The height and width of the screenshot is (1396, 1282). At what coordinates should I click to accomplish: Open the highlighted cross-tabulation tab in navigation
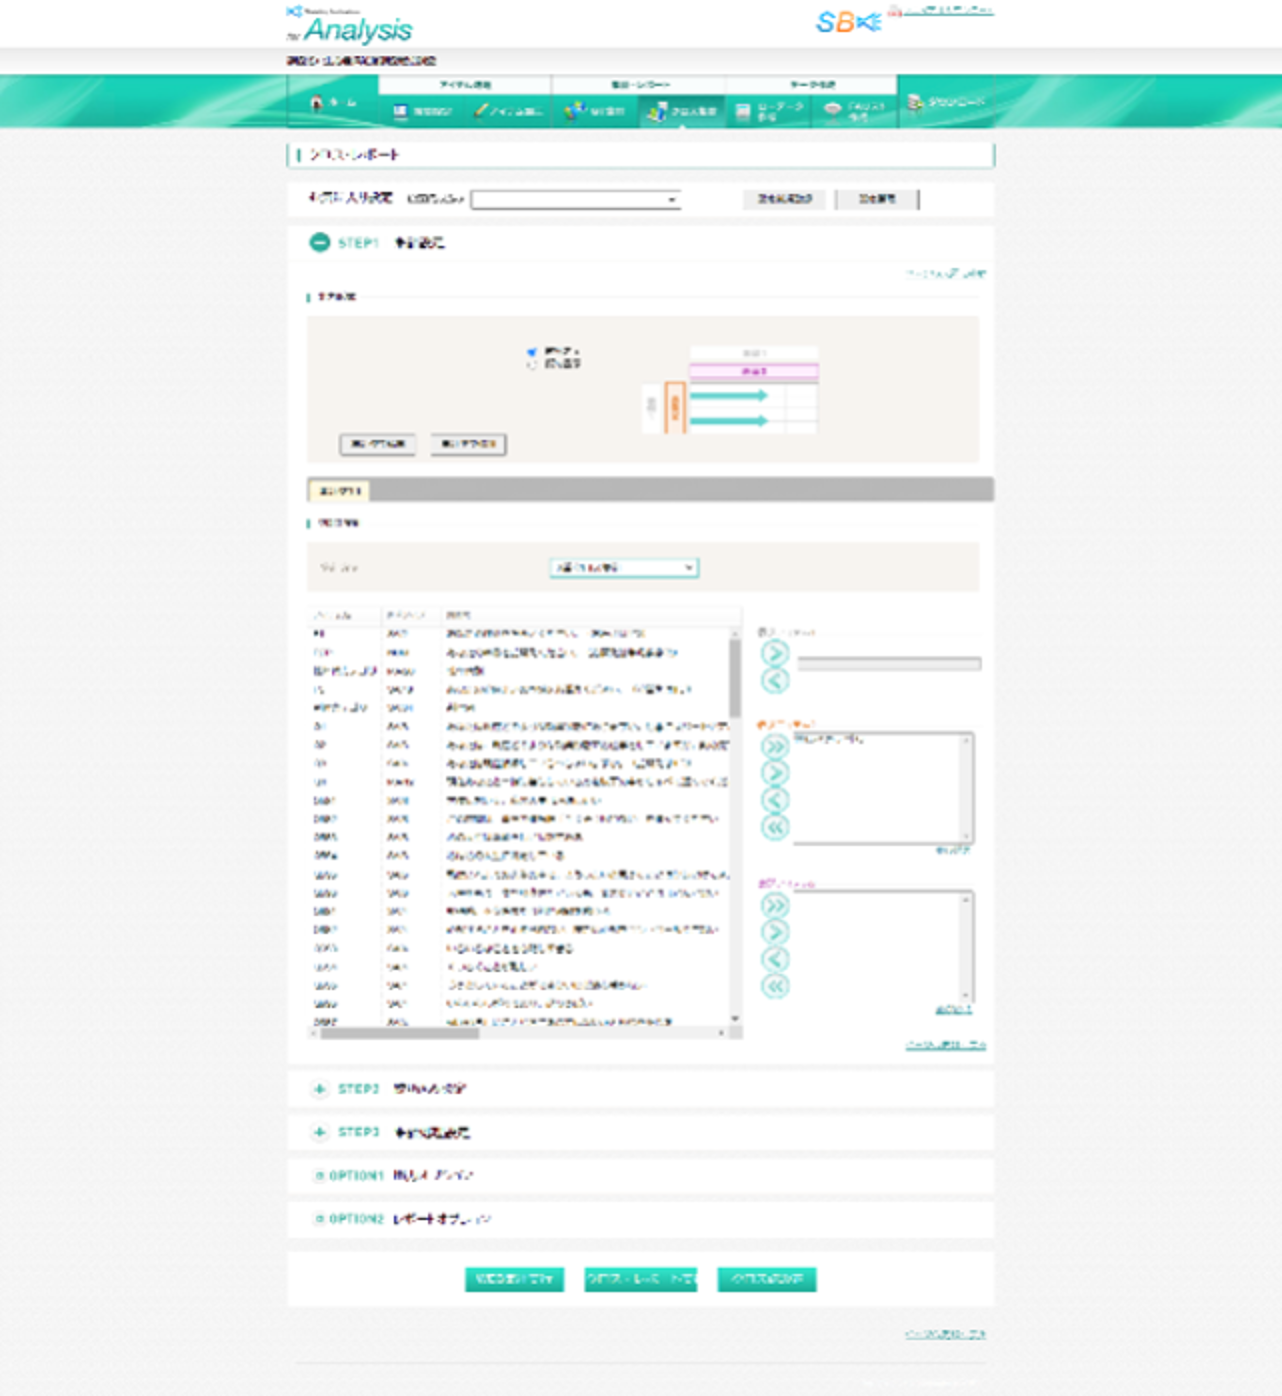pyautogui.click(x=681, y=111)
